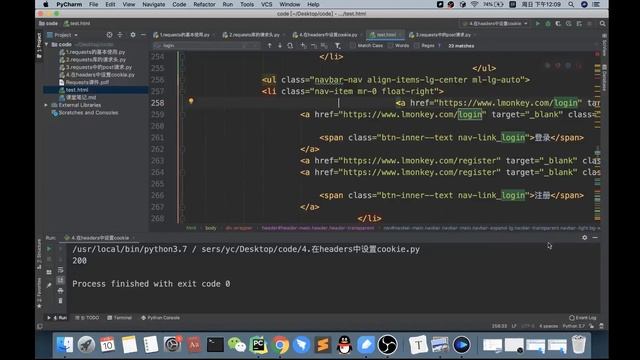640x360 pixels.
Task: Click yellow intention lightbulb on line 258
Action: (191, 101)
